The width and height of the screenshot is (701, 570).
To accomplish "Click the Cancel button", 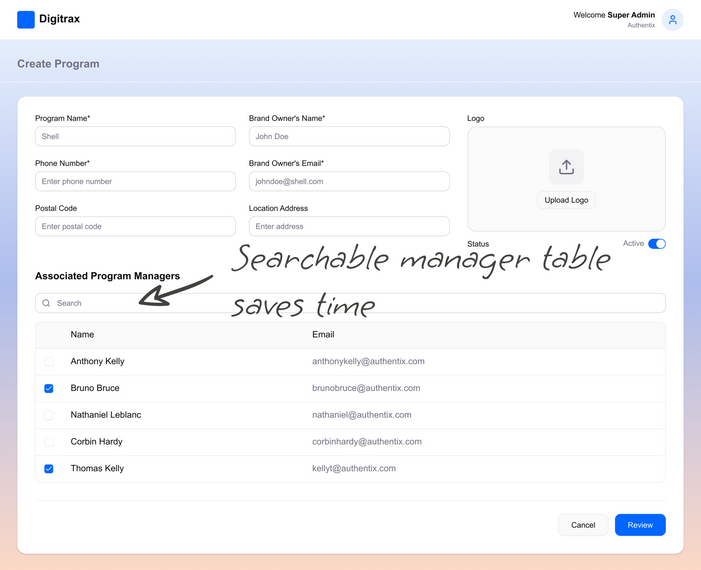I will pos(583,525).
